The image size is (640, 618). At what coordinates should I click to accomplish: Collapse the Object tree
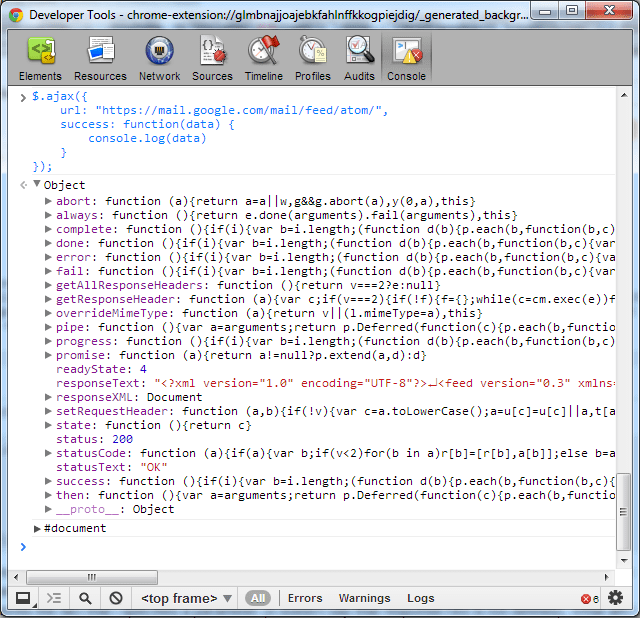pyautogui.click(x=37, y=184)
